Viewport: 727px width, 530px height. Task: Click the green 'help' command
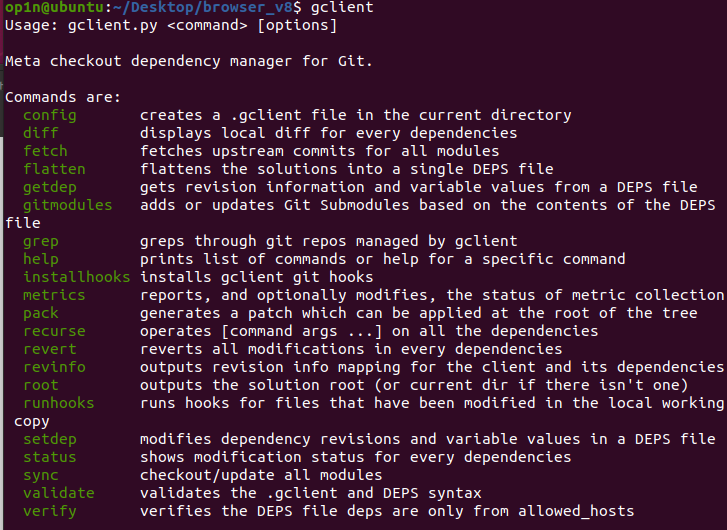[x=41, y=259]
